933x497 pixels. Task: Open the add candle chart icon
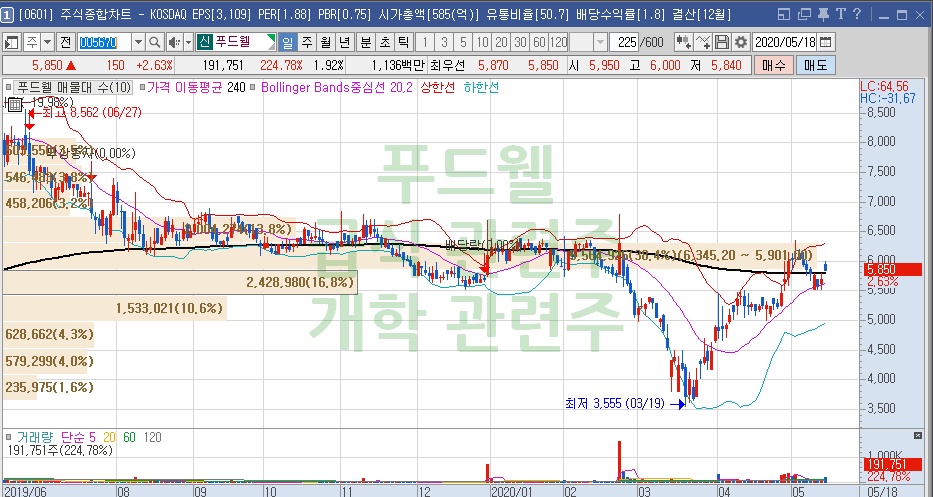point(683,42)
